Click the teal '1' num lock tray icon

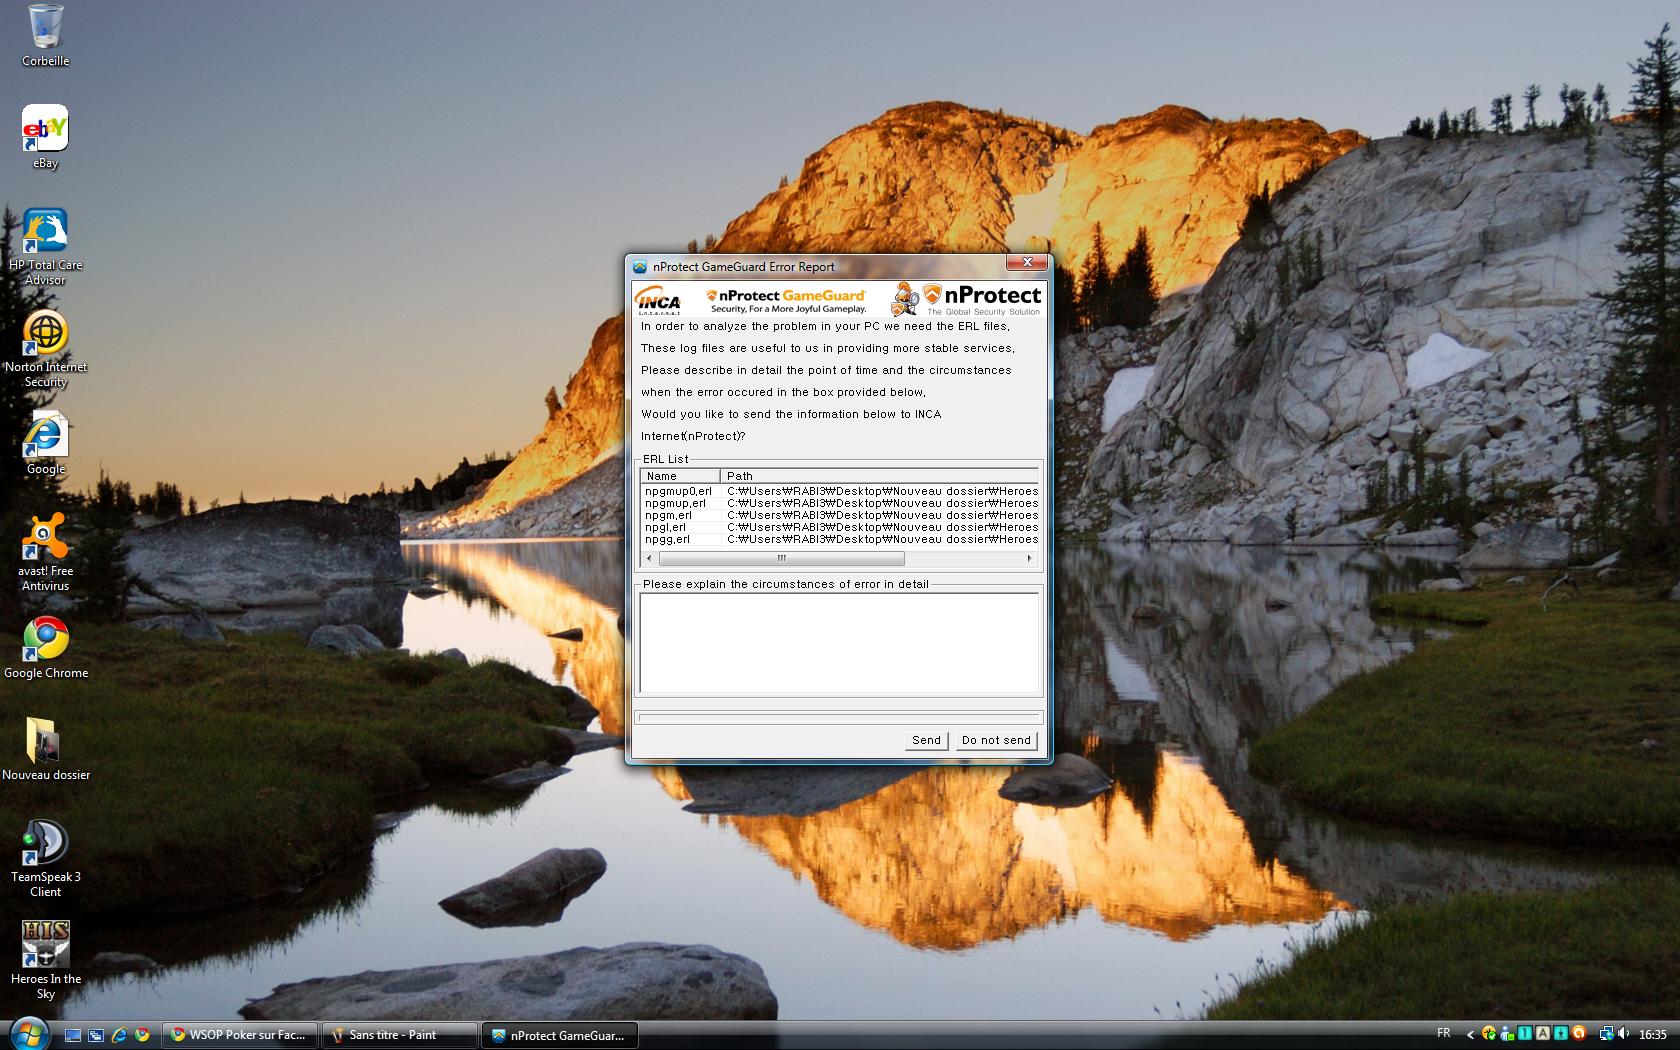(x=1525, y=1033)
